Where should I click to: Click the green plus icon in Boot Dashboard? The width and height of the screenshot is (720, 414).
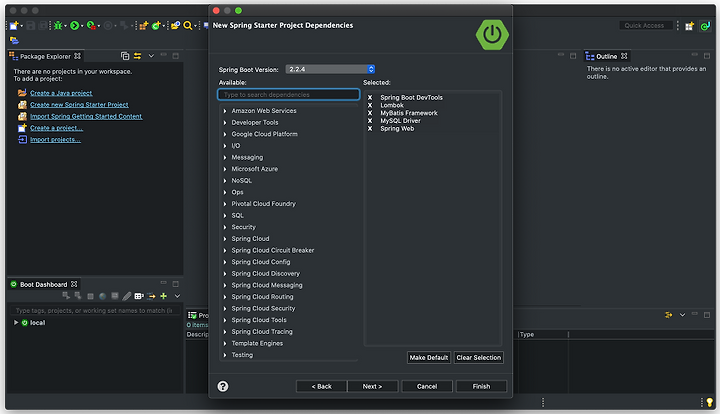(163, 297)
